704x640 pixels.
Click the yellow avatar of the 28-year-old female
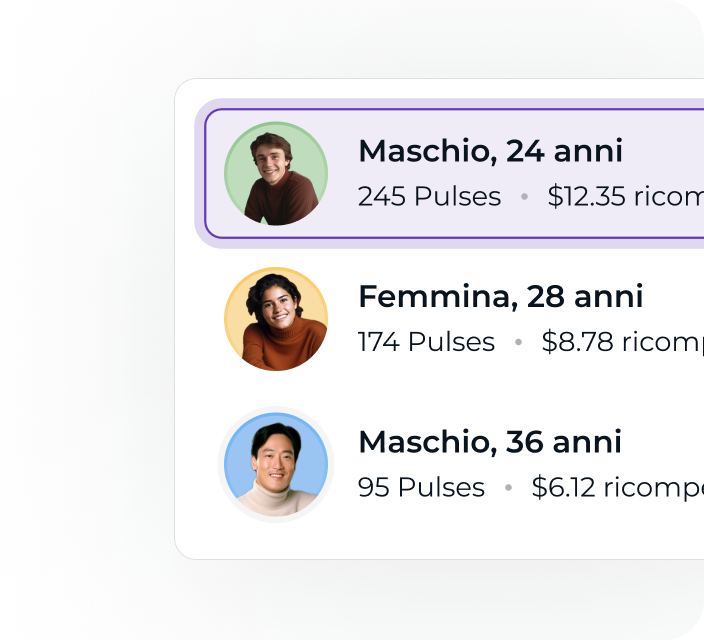(x=276, y=319)
